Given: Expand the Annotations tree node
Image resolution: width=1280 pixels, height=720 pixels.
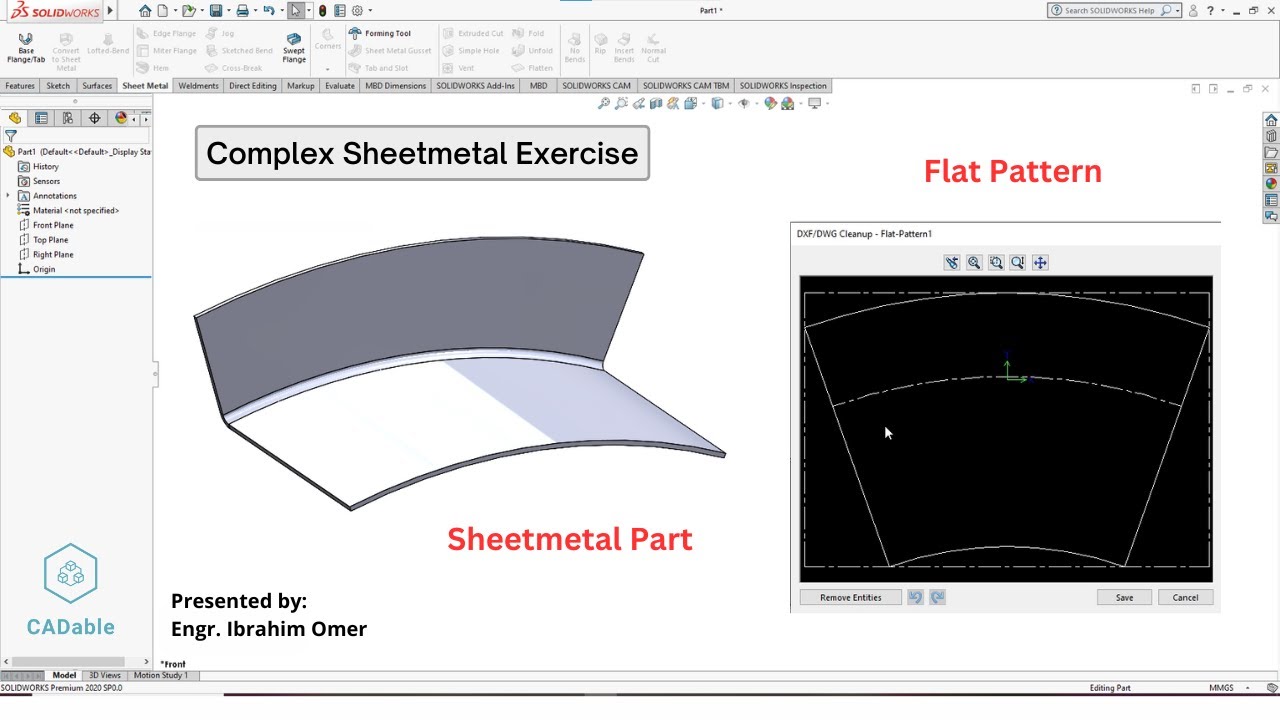Looking at the screenshot, I should [x=8, y=196].
